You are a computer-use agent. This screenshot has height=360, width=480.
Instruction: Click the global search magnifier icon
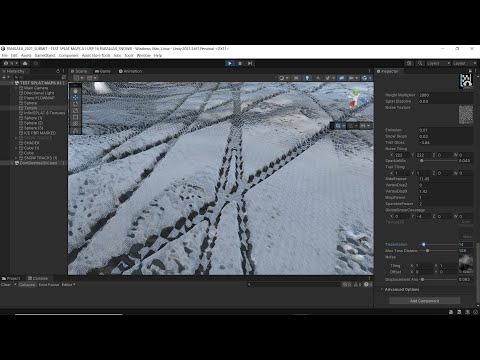tap(420, 63)
